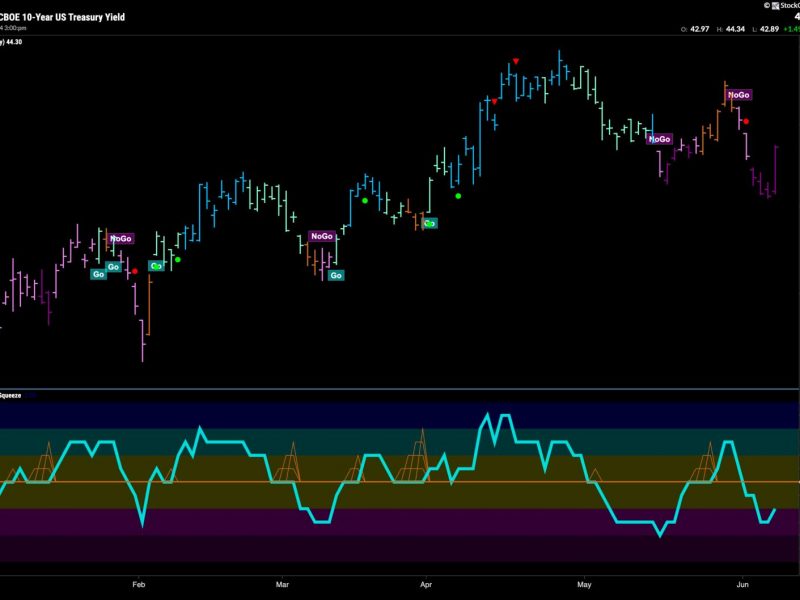The height and width of the screenshot is (600, 800).
Task: Click the topmost red down-triangle marker in April
Action: coord(516,61)
